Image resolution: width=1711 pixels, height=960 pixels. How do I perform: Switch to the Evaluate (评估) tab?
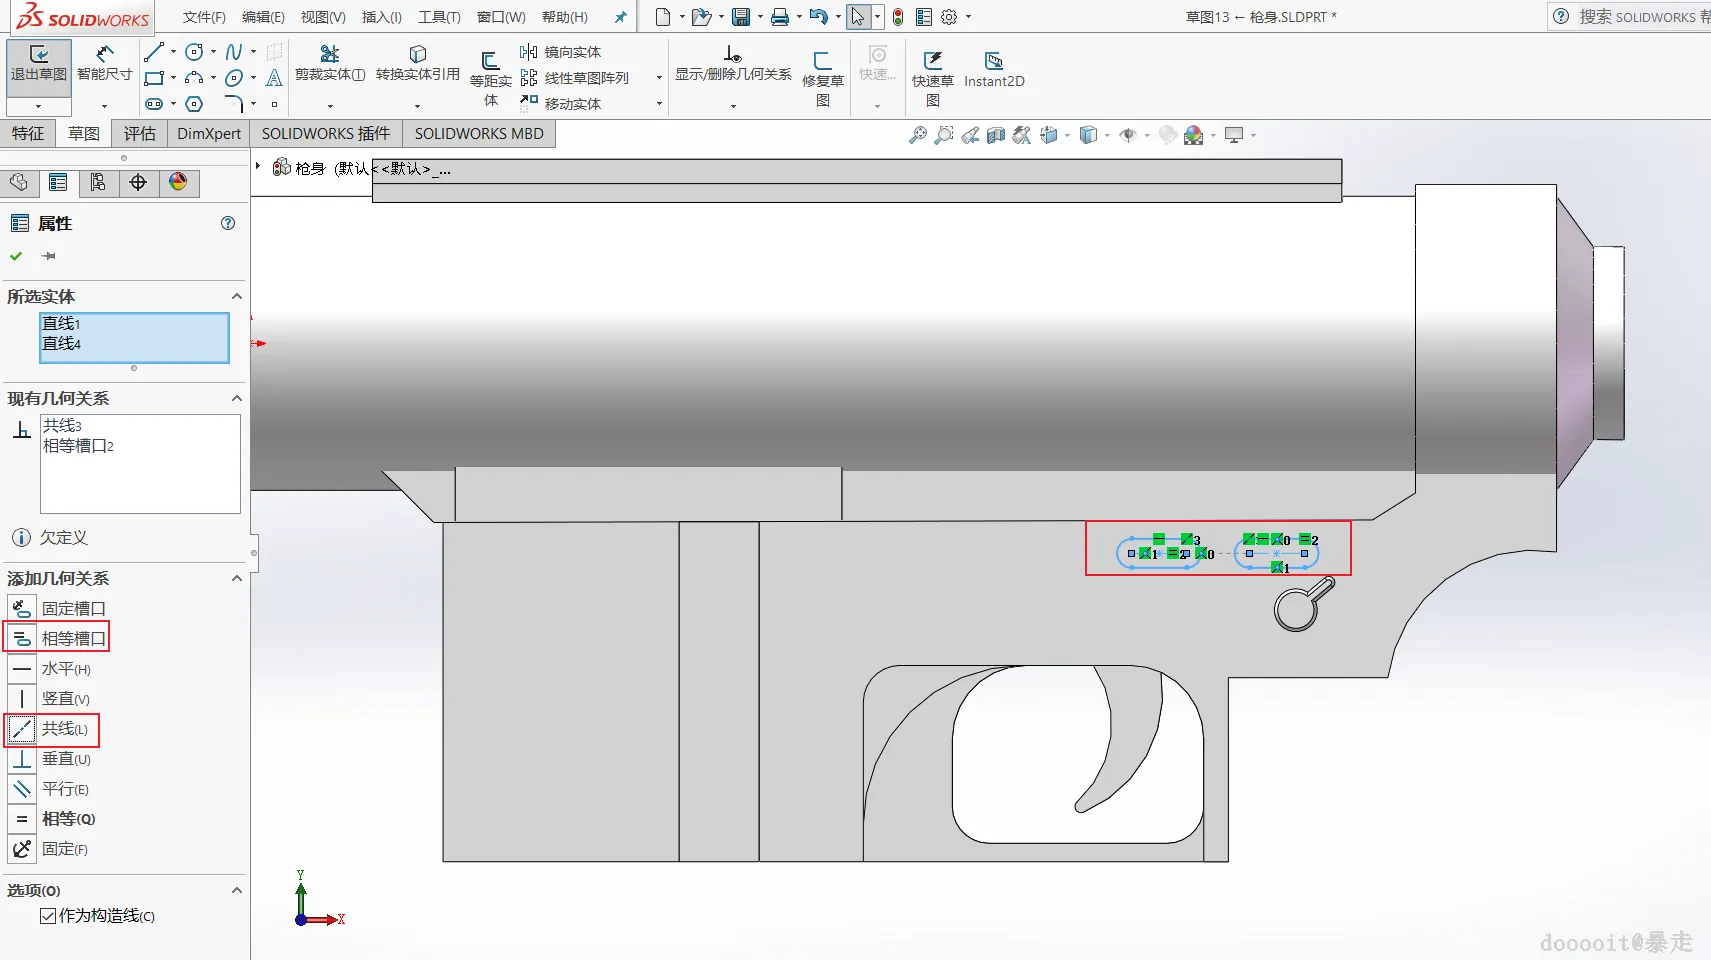[x=140, y=134]
